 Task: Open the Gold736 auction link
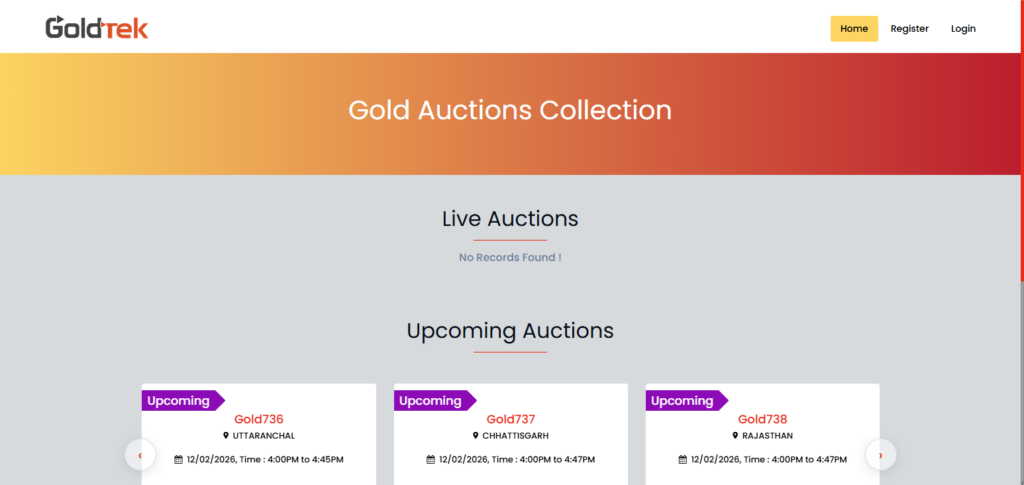(259, 419)
